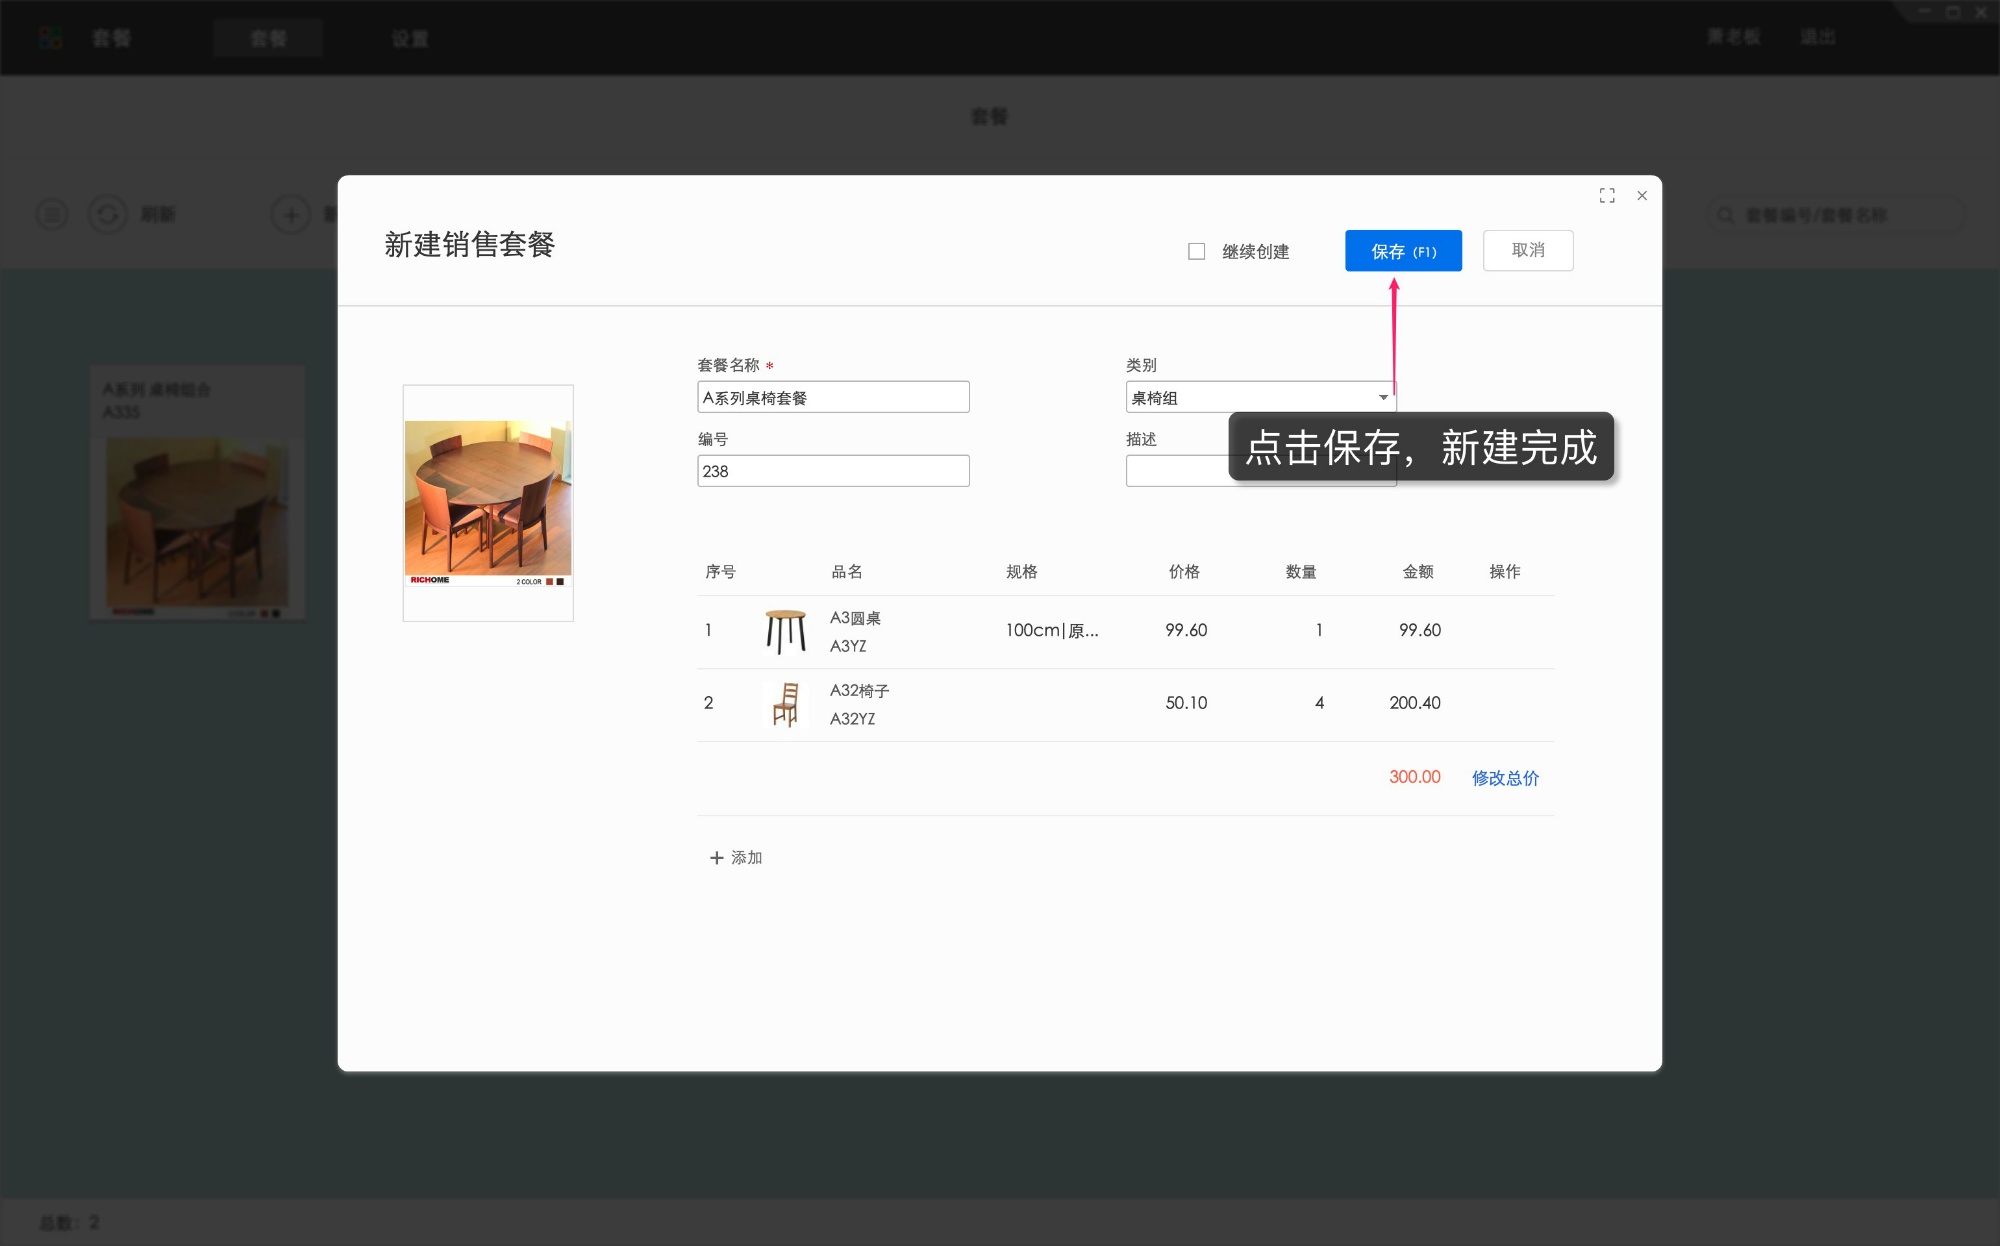Viewport: 2000px width, 1246px height.
Task: Click the colorful app grid logo icon
Action: (x=51, y=37)
